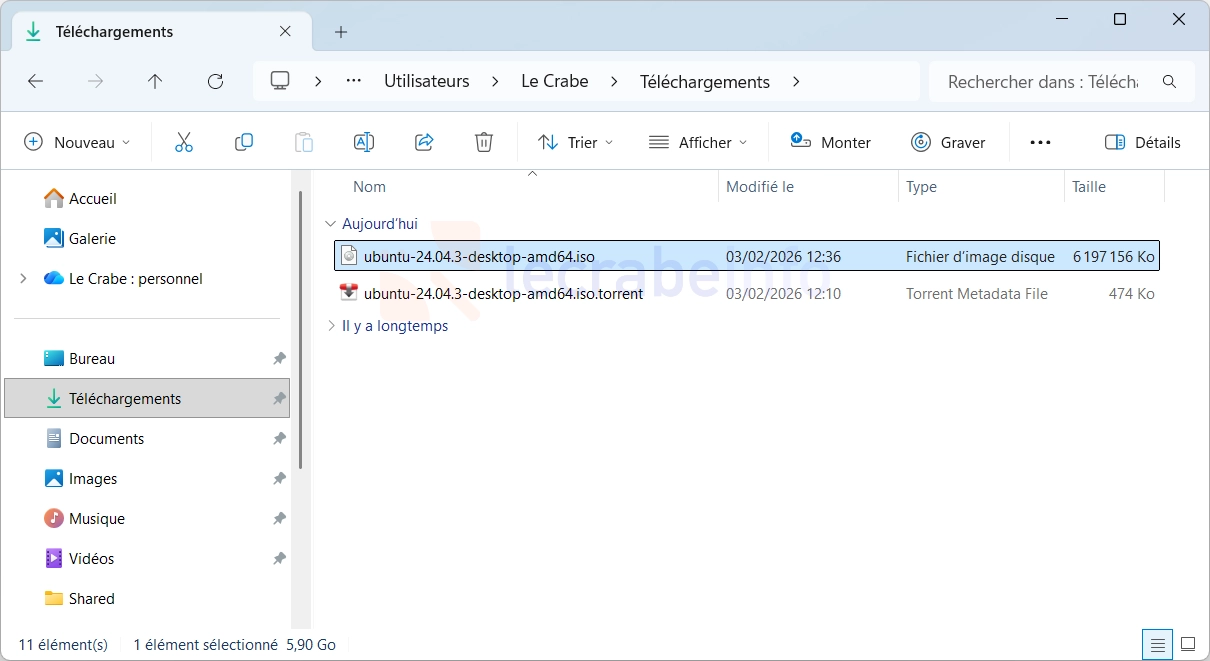
Task: Switch to large thumbnails view
Action: [x=1188, y=644]
